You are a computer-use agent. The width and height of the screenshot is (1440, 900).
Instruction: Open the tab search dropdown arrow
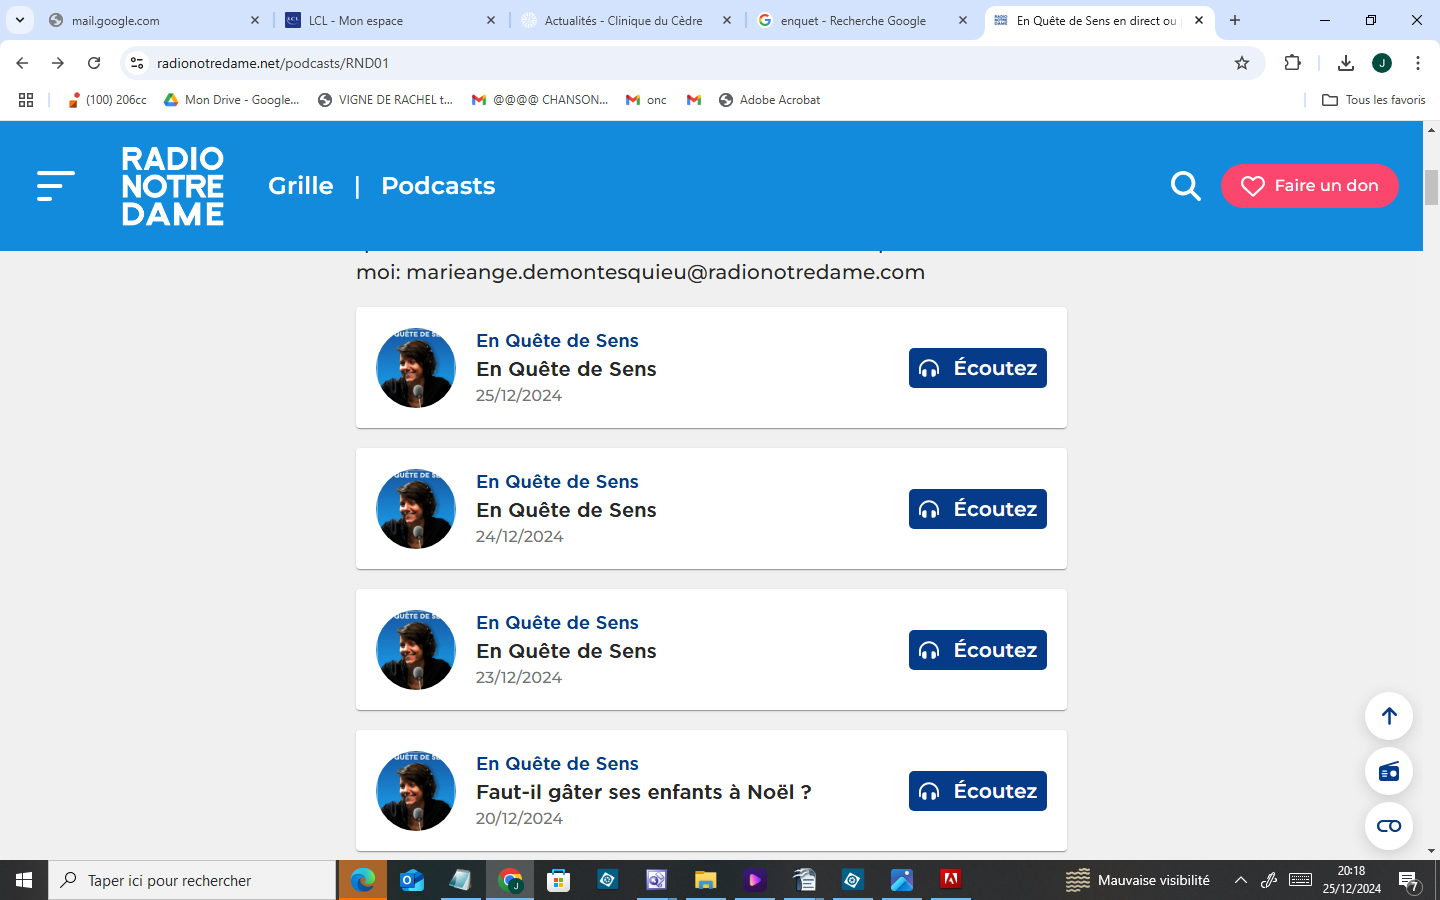coord(19,20)
